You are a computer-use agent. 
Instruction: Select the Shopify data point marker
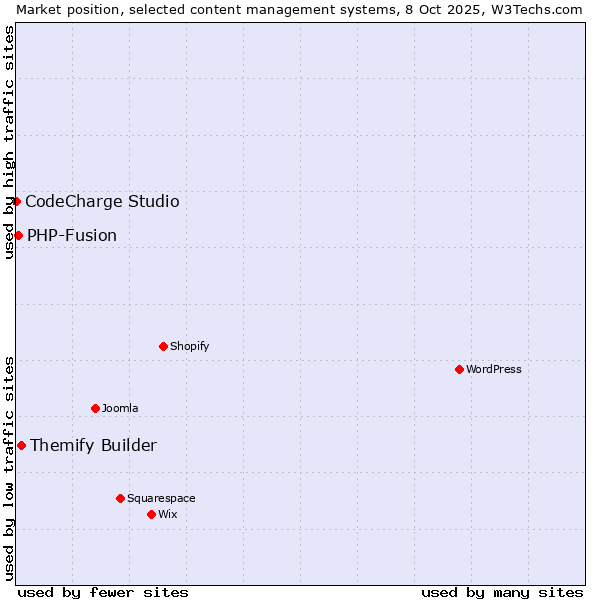(x=163, y=346)
